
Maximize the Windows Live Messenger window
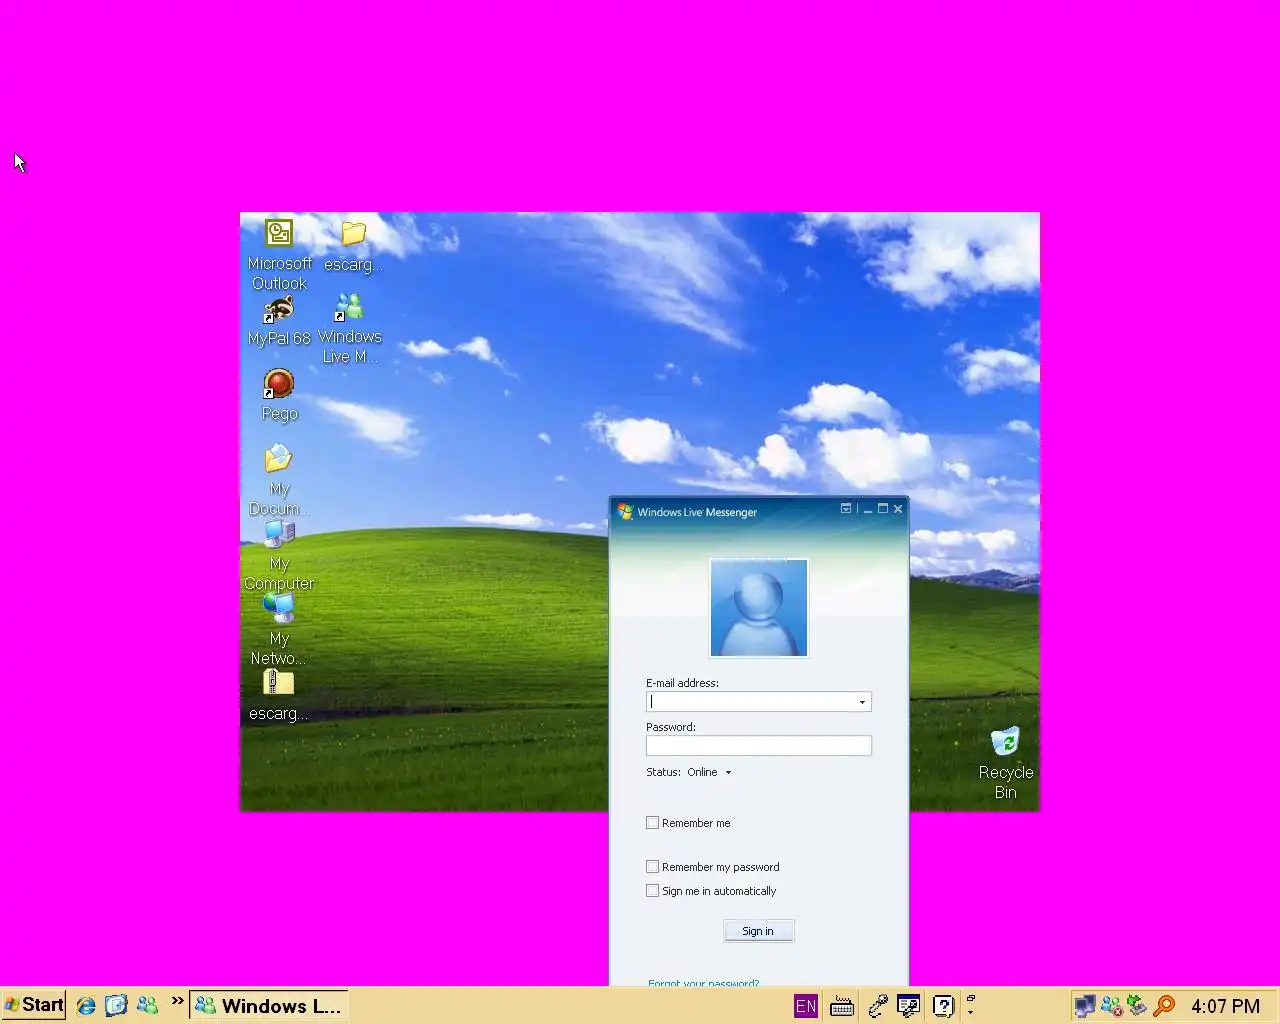[883, 509]
